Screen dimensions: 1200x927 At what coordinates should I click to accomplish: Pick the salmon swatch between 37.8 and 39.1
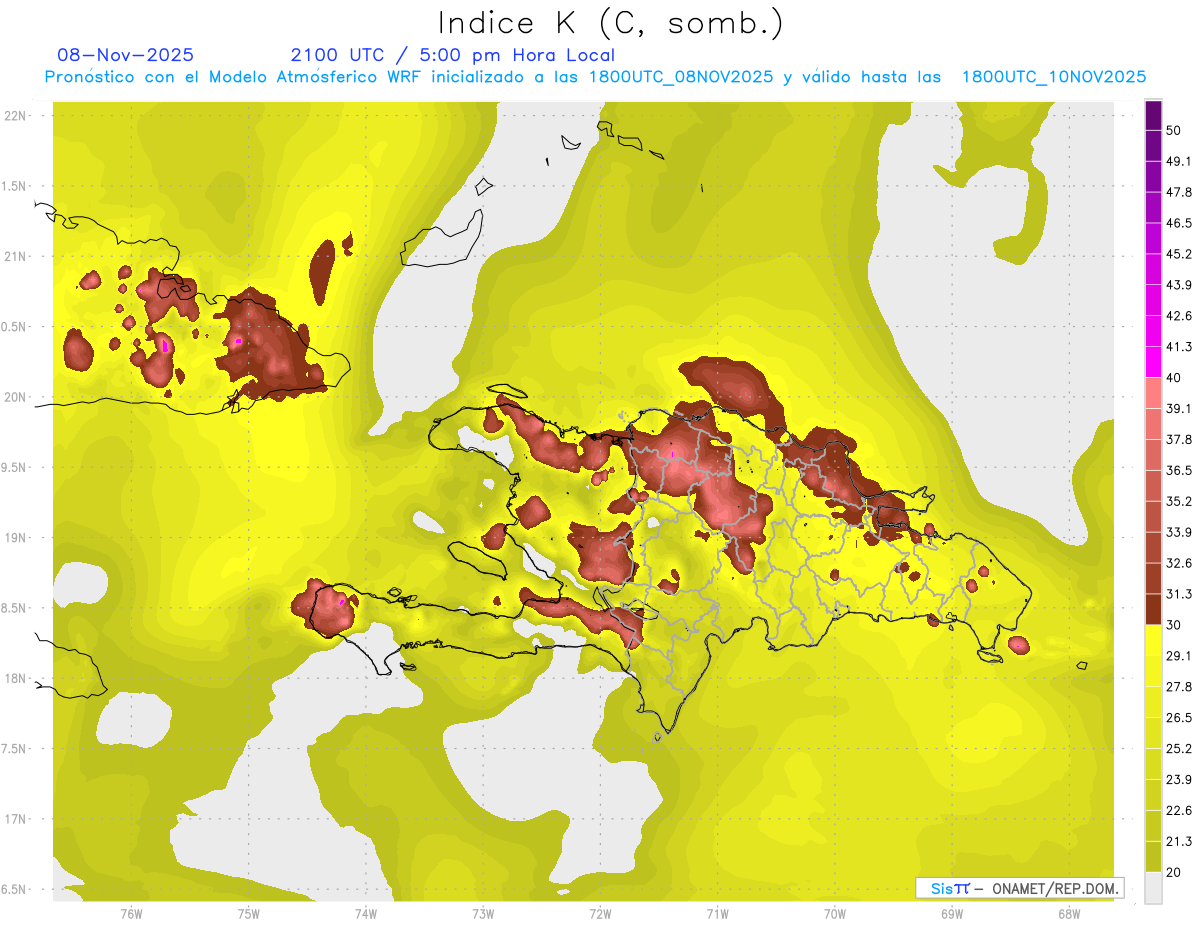click(1153, 424)
